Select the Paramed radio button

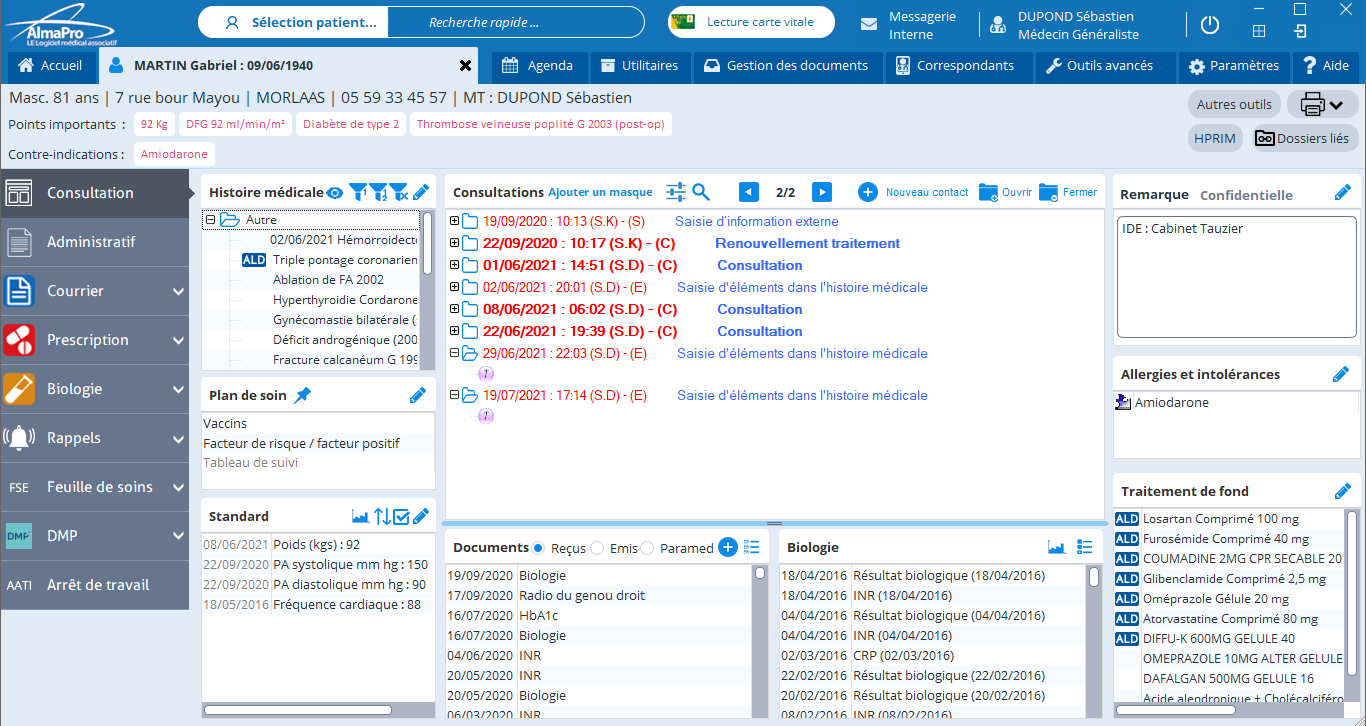(647, 548)
